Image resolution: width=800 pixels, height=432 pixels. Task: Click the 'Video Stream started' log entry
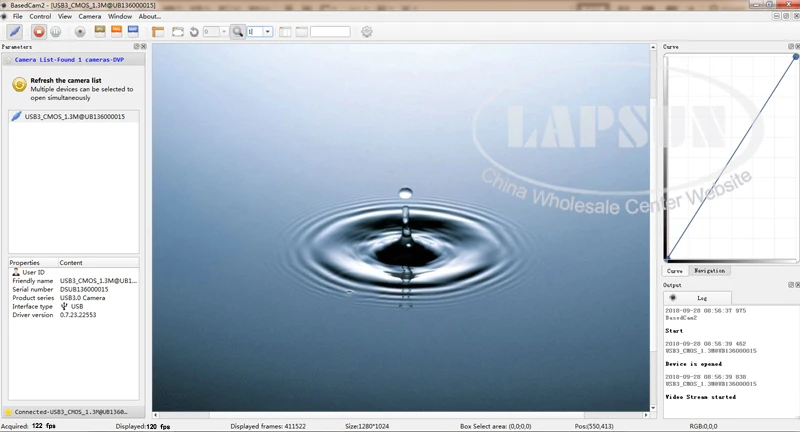[x=701, y=397]
